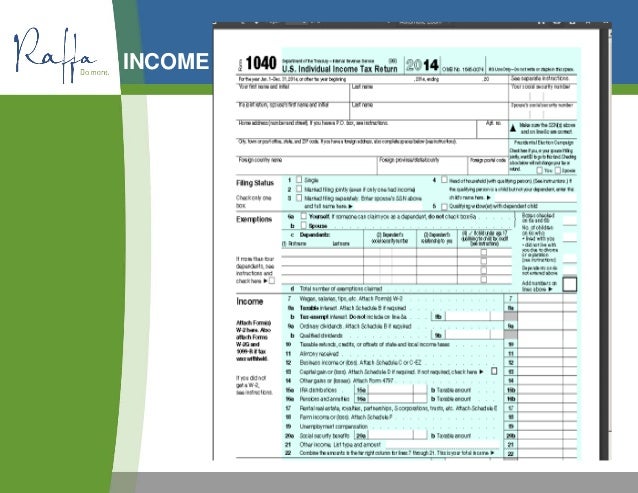The height and width of the screenshot is (493, 638).
Task: Click the Form 1040 number heading
Action: (261, 63)
